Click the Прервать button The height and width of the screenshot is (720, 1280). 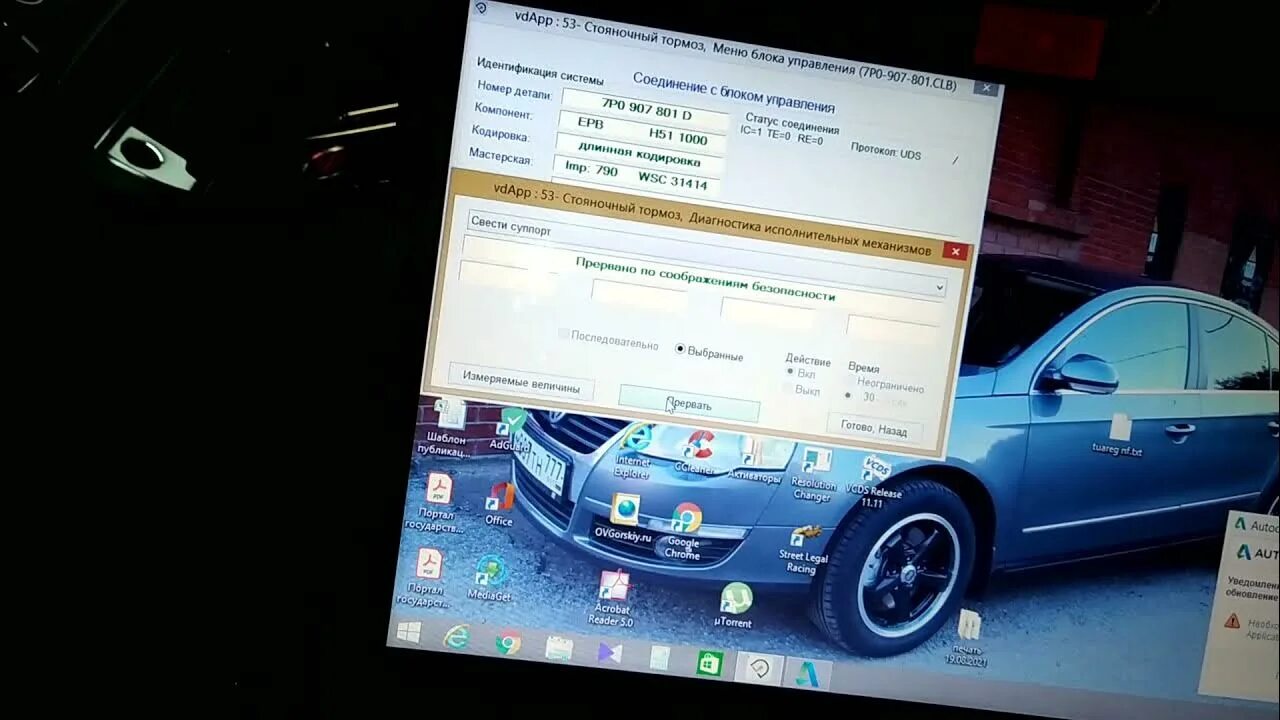click(689, 405)
